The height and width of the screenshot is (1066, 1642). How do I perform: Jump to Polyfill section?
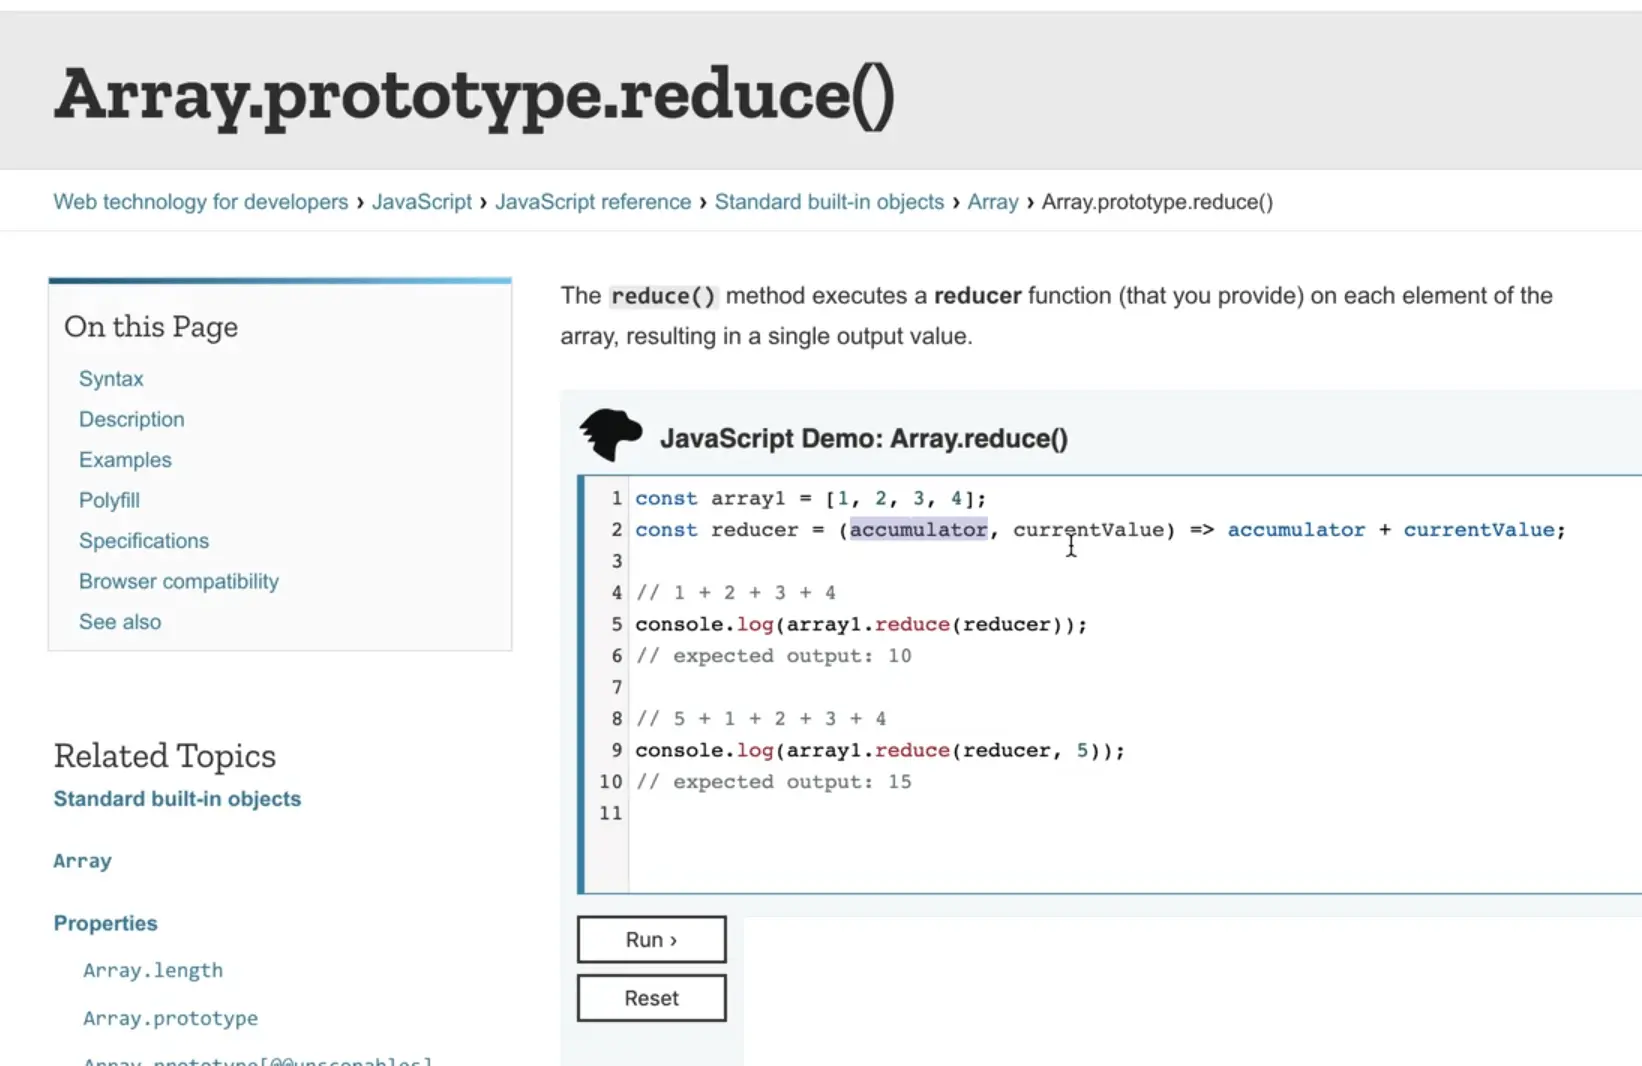109,500
